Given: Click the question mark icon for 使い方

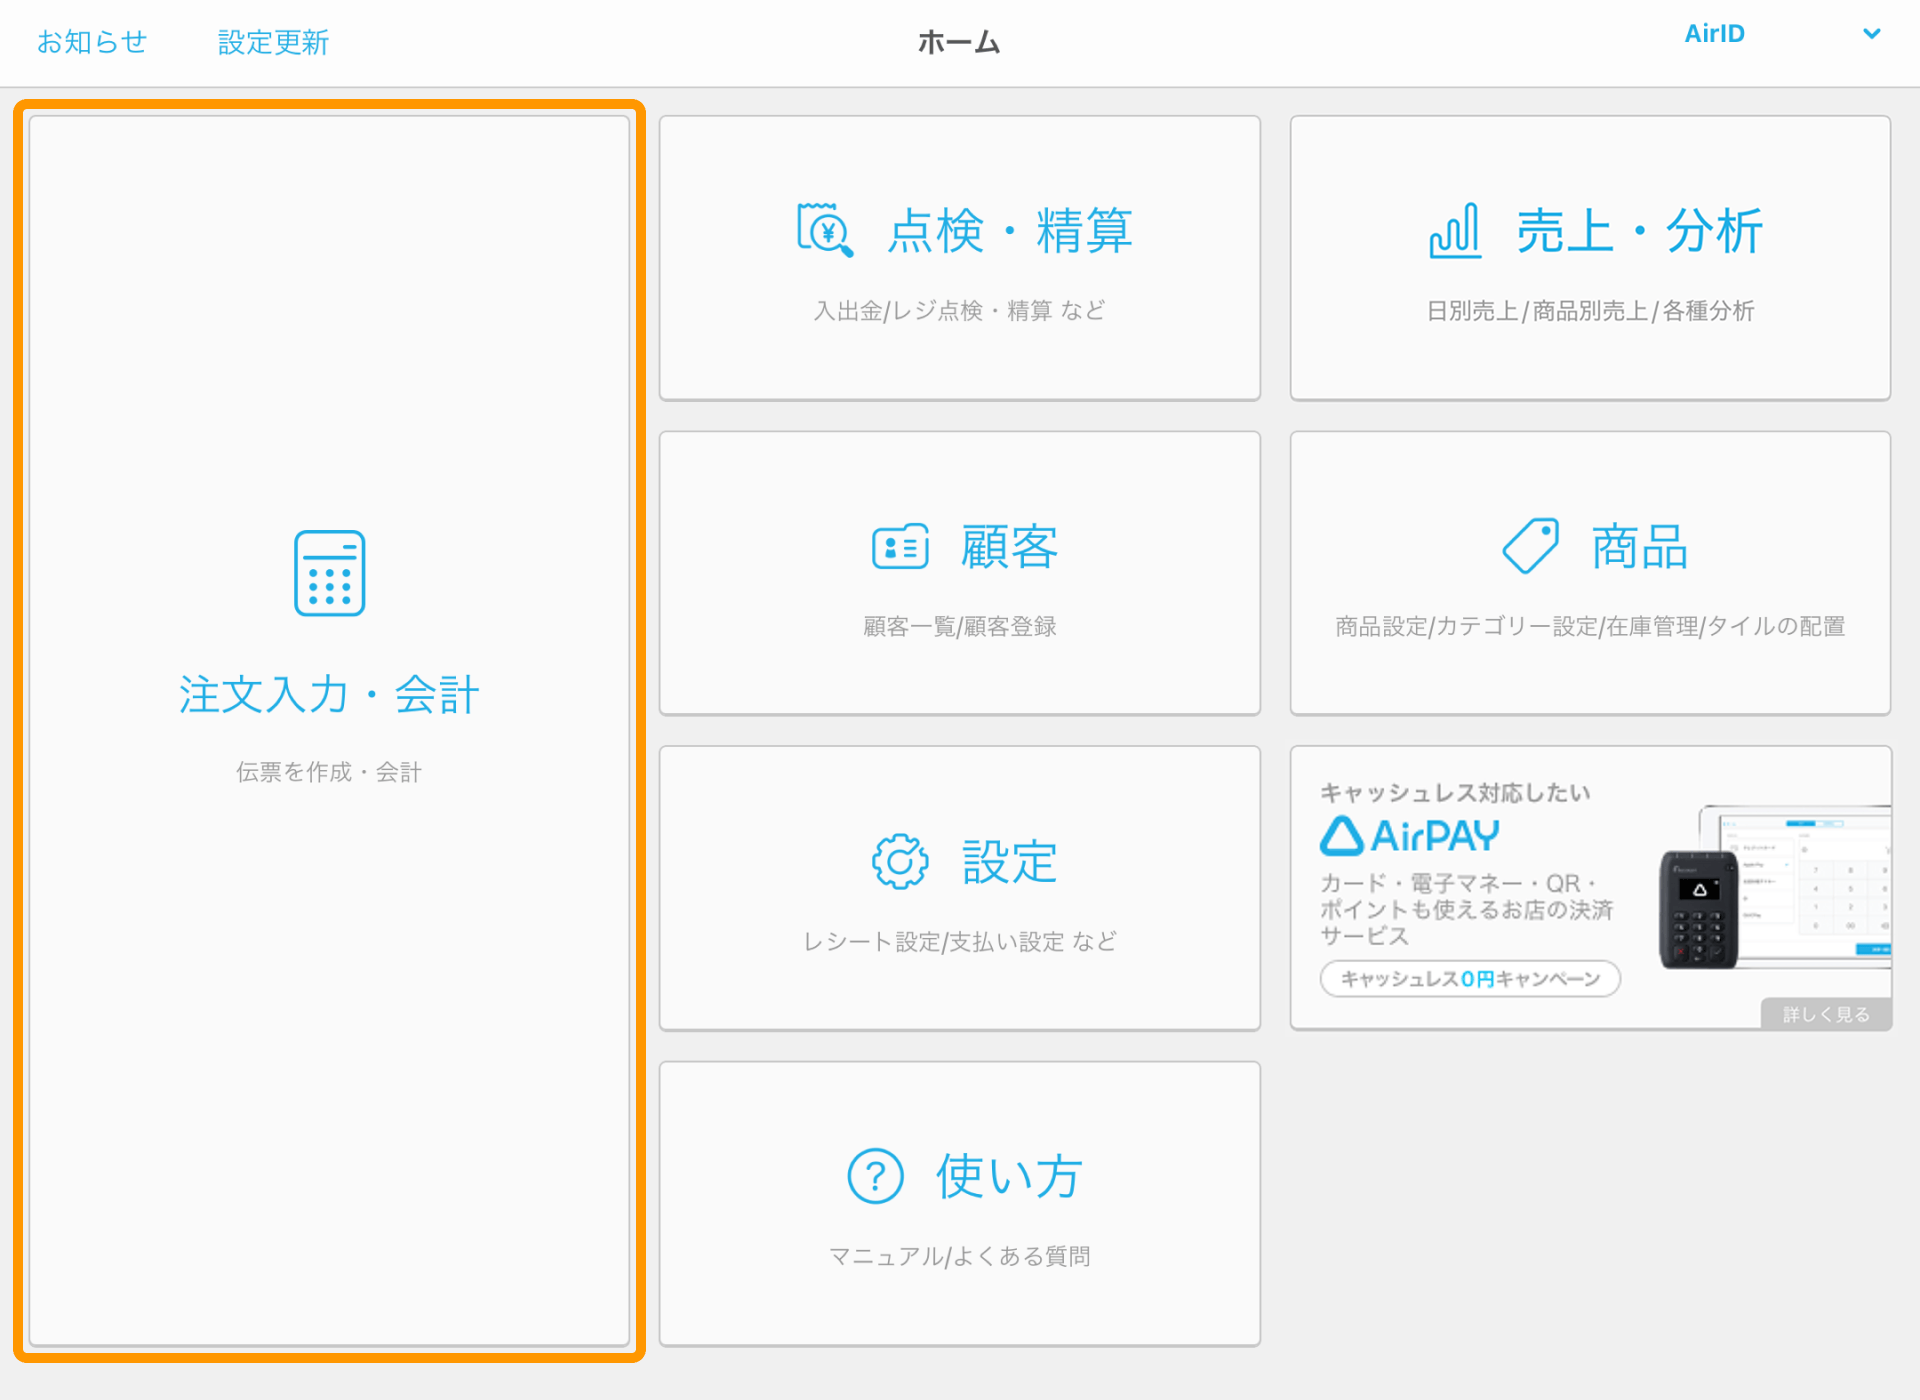Looking at the screenshot, I should (x=875, y=1176).
